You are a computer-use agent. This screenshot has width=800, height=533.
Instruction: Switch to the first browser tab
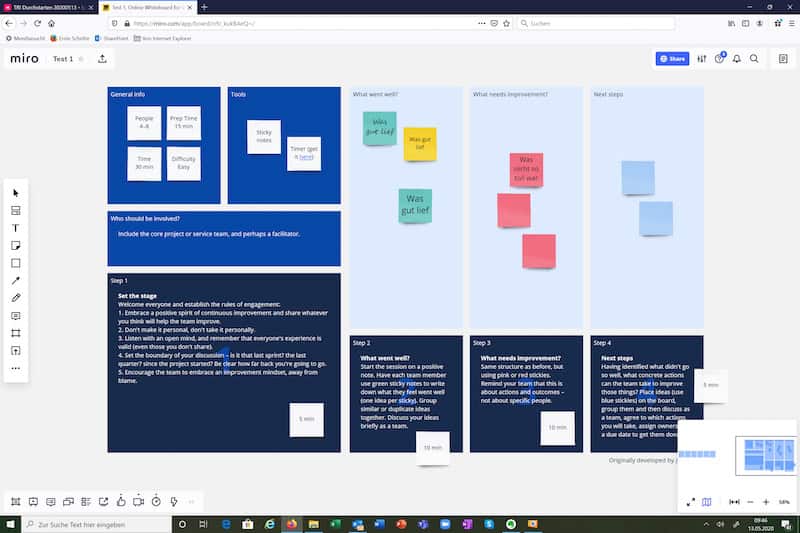point(49,7)
